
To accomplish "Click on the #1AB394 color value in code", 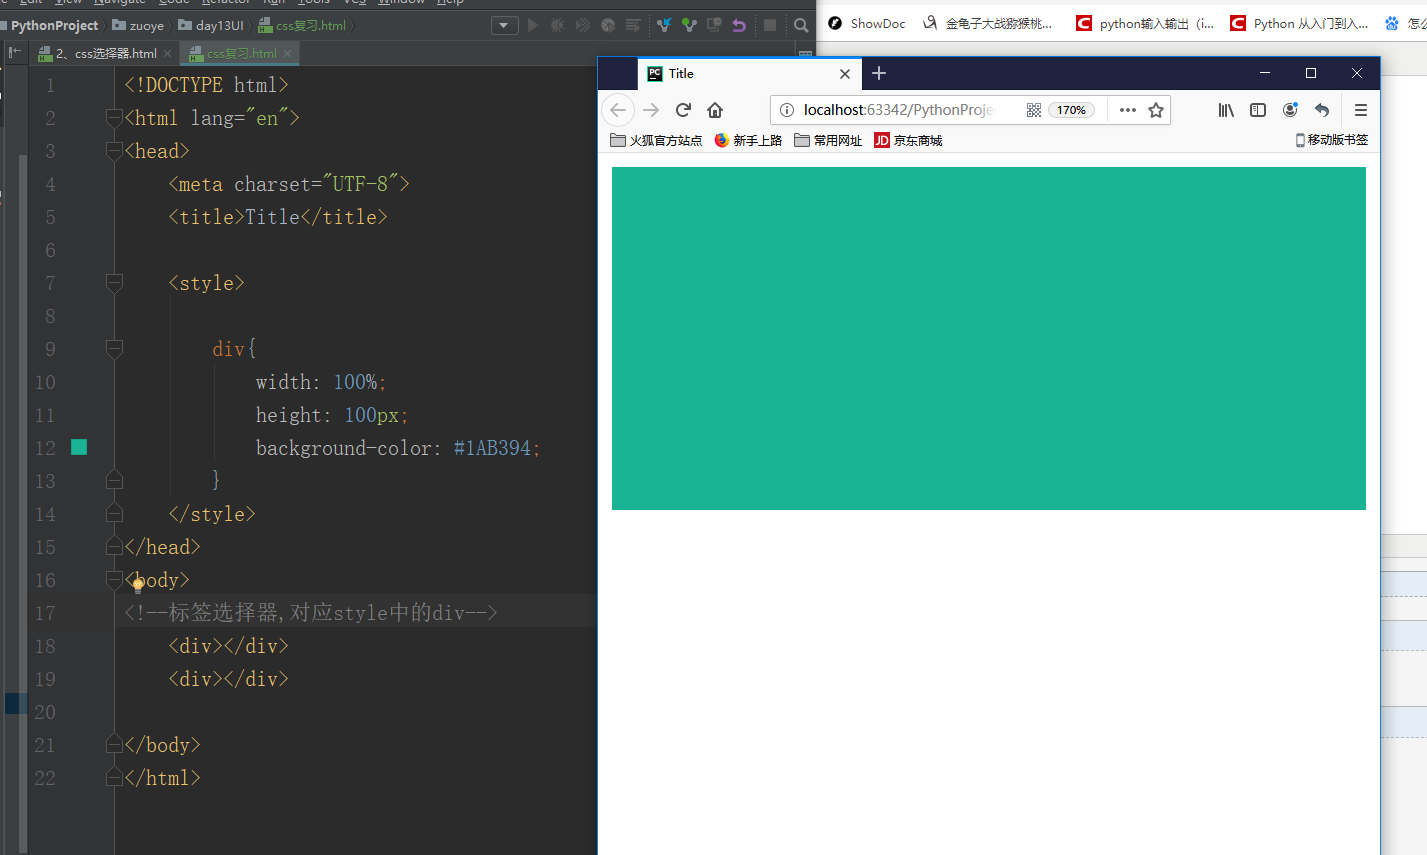I will click(x=492, y=448).
